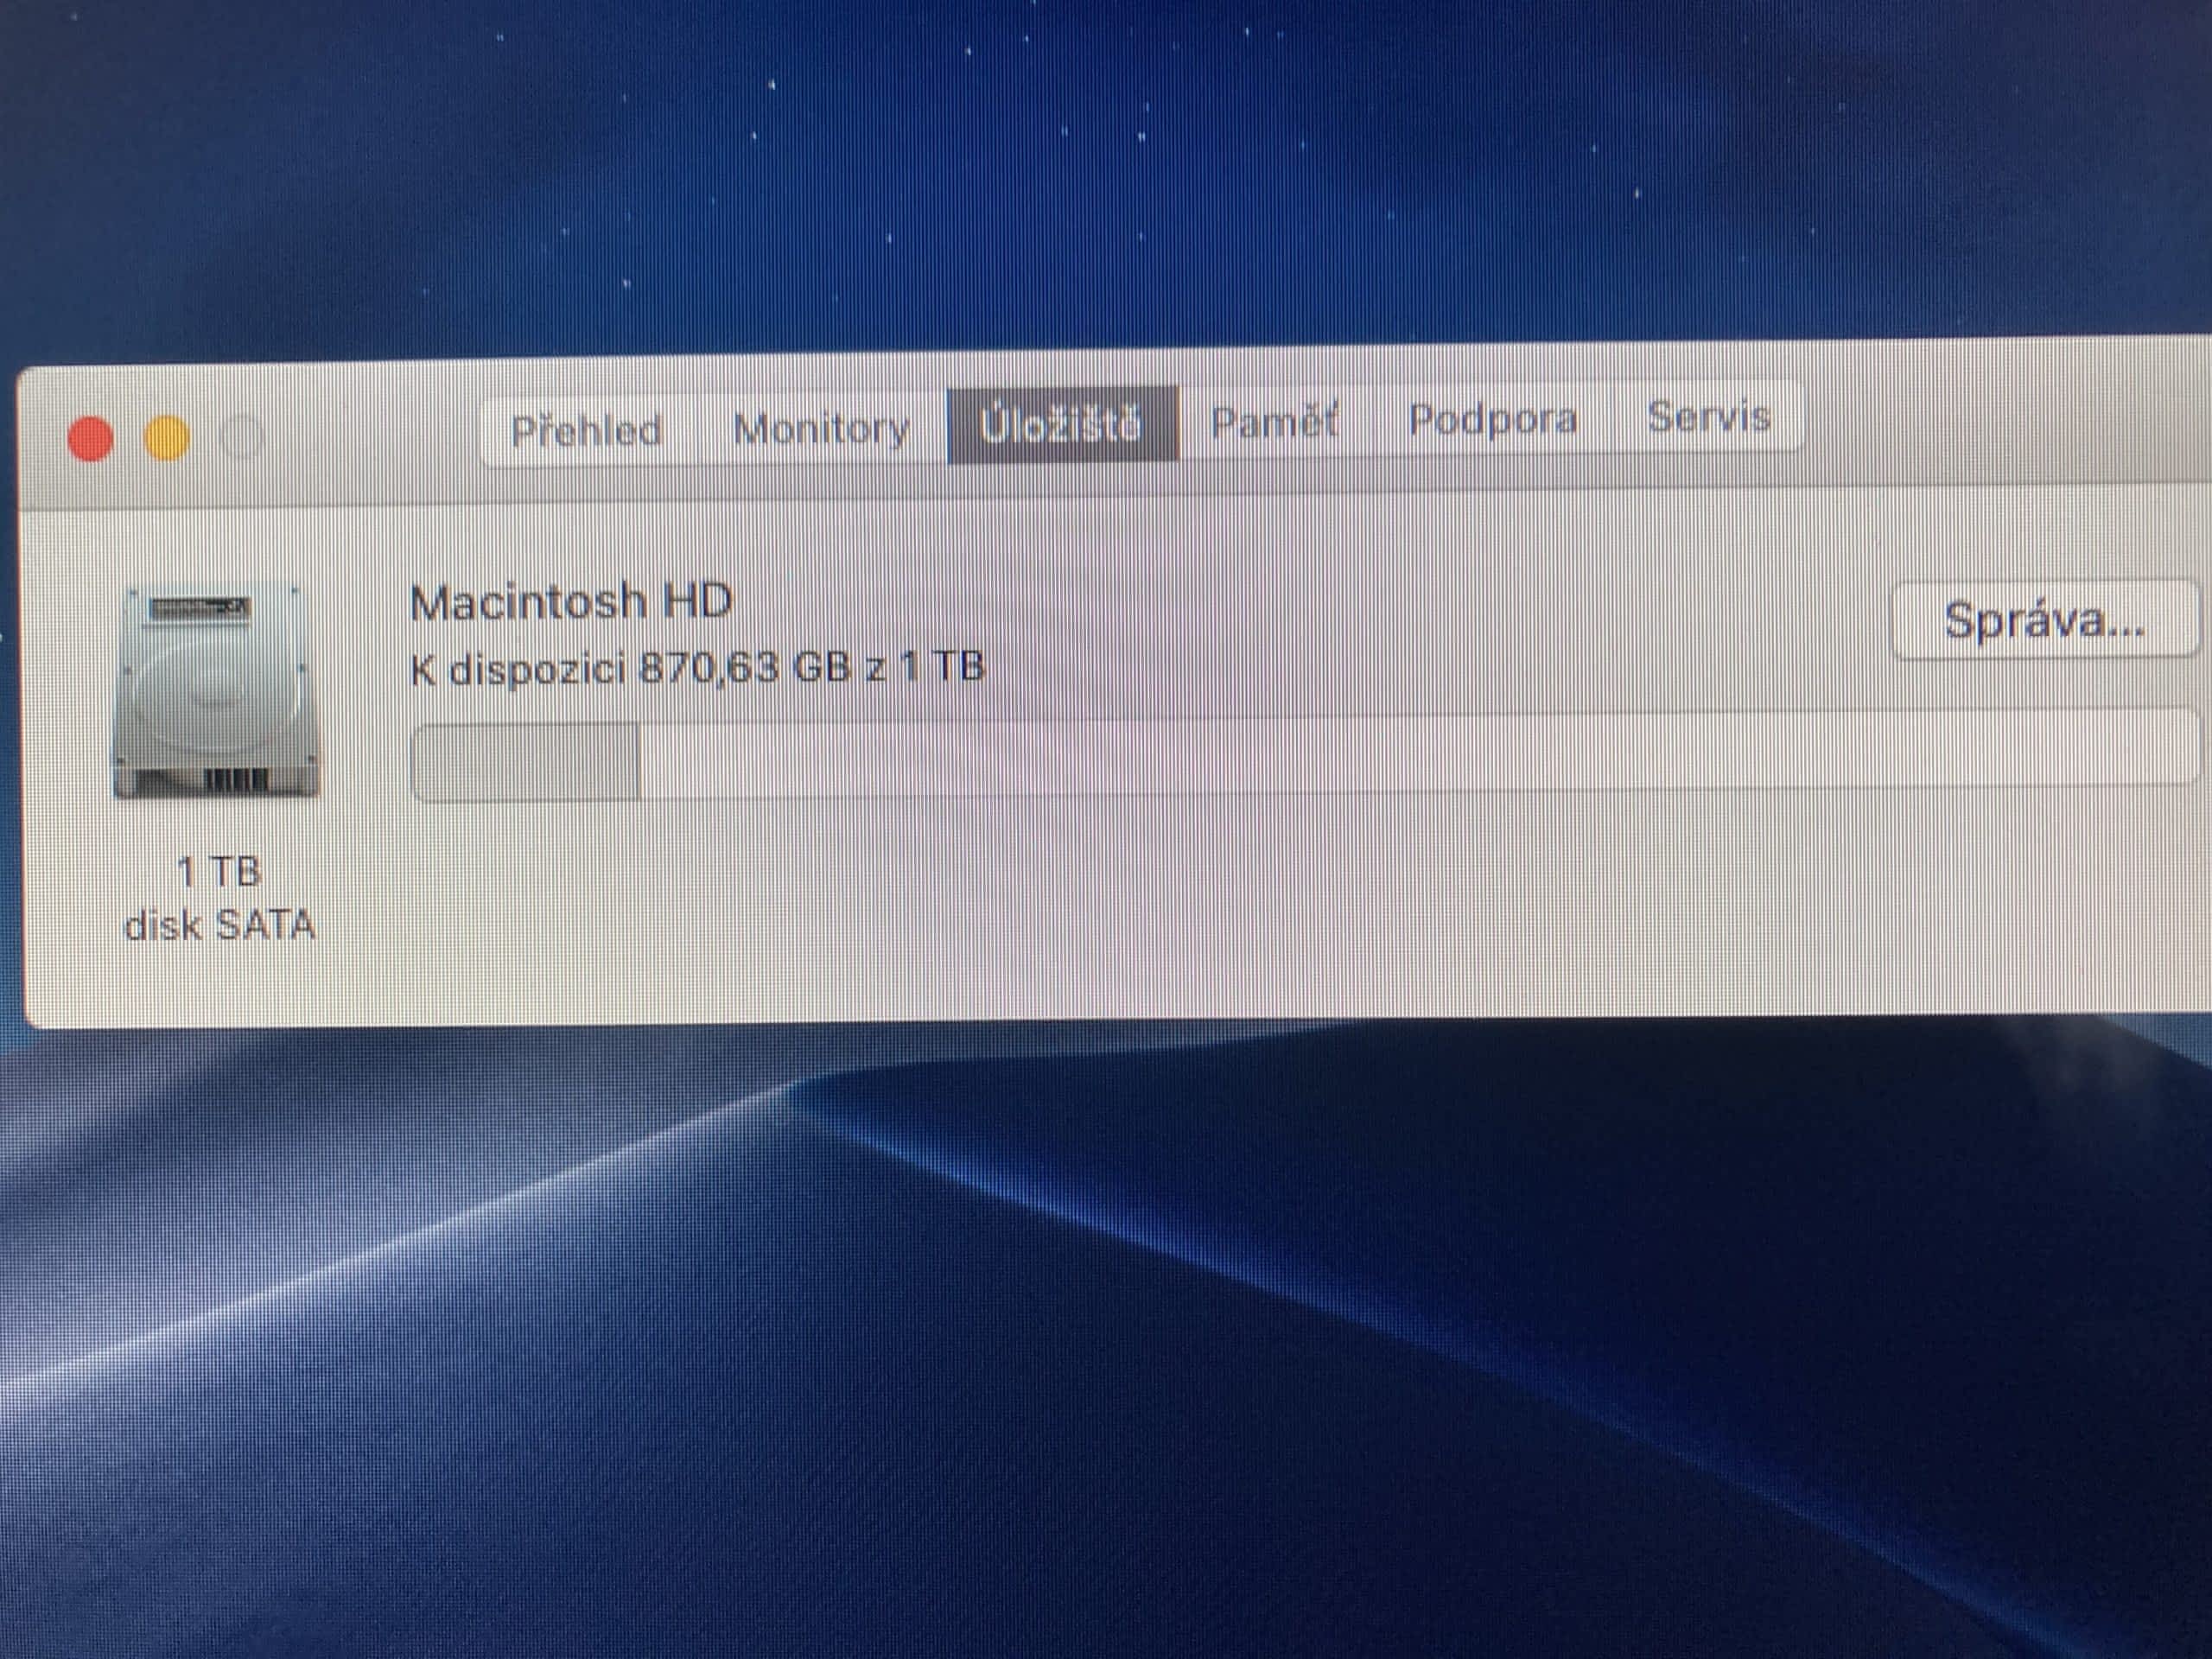
Task: Click the used portion of the storage bar
Action: (526, 763)
